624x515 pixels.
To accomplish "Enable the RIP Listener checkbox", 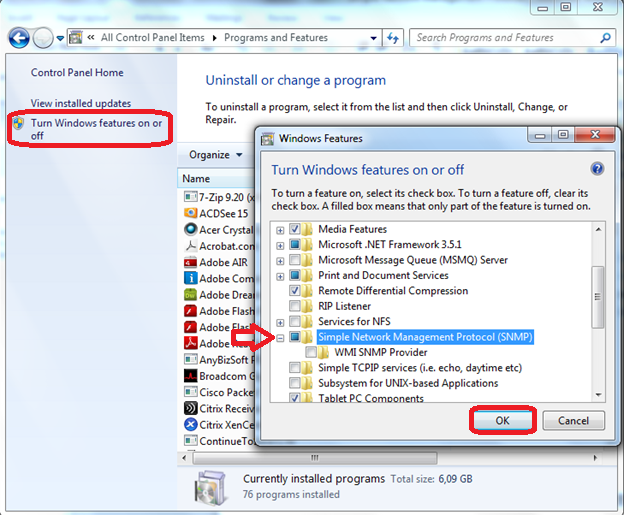I will click(x=294, y=306).
